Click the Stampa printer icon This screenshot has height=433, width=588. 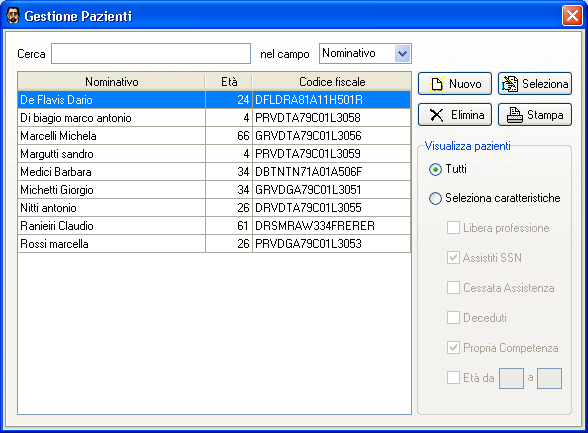tap(514, 115)
